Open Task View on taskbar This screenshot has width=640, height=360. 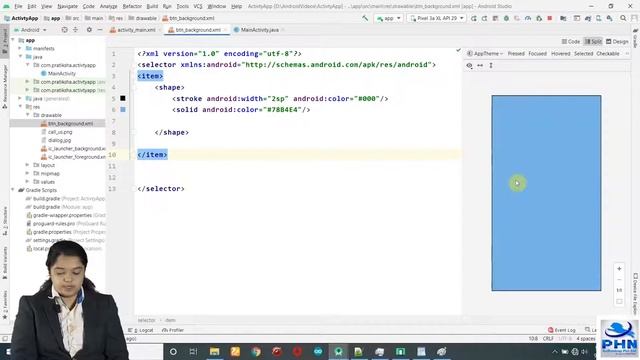click(x=193, y=351)
